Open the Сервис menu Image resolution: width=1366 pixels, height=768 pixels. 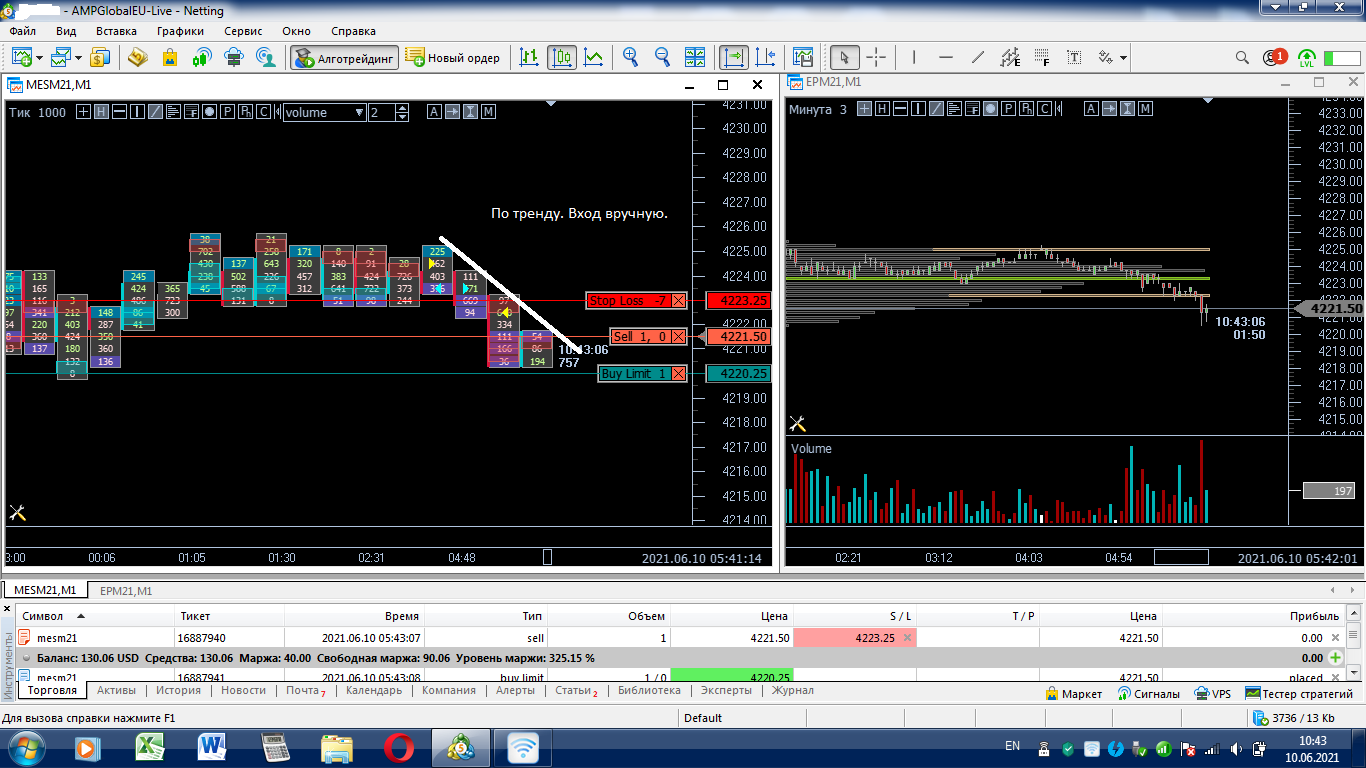pyautogui.click(x=243, y=31)
